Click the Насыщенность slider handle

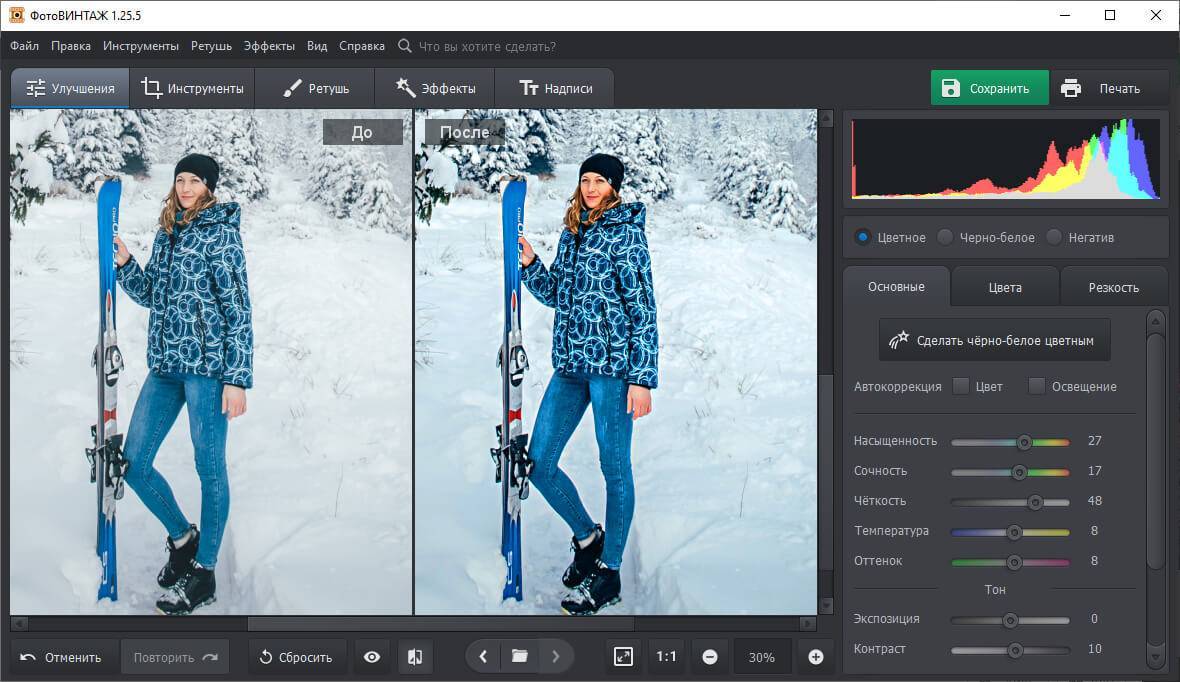(x=1024, y=441)
